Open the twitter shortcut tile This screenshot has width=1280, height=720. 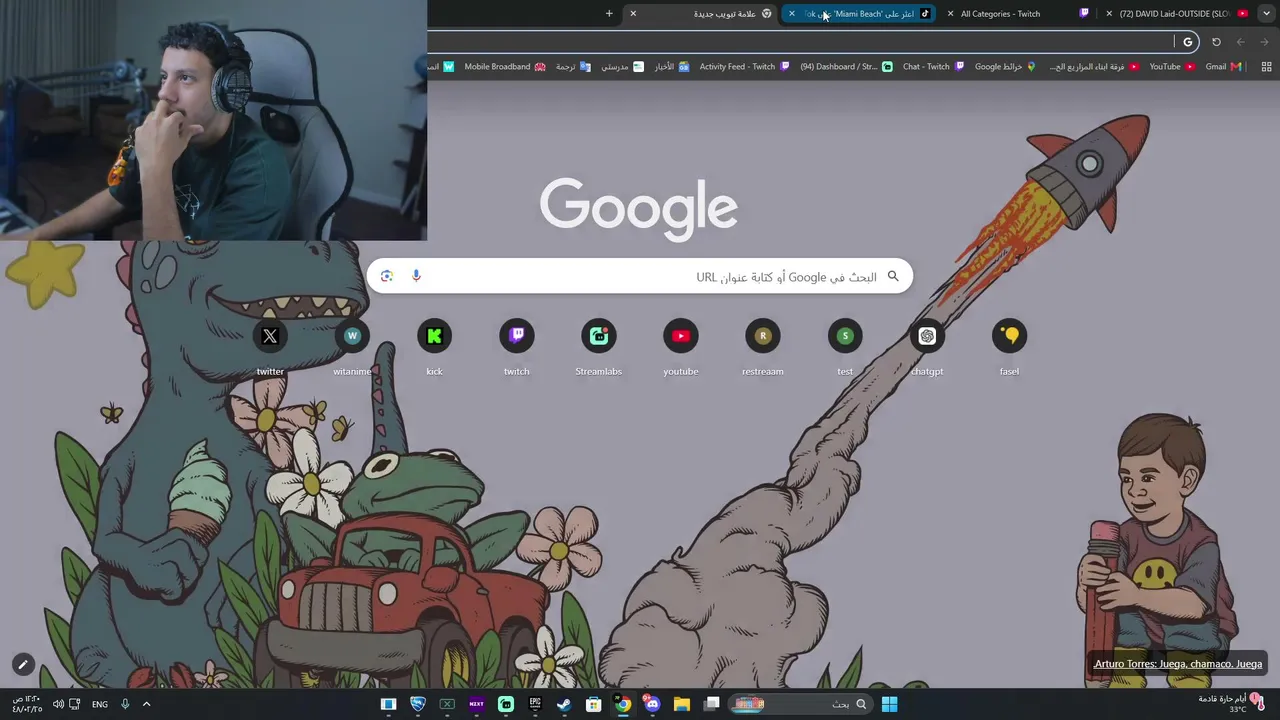pos(270,348)
